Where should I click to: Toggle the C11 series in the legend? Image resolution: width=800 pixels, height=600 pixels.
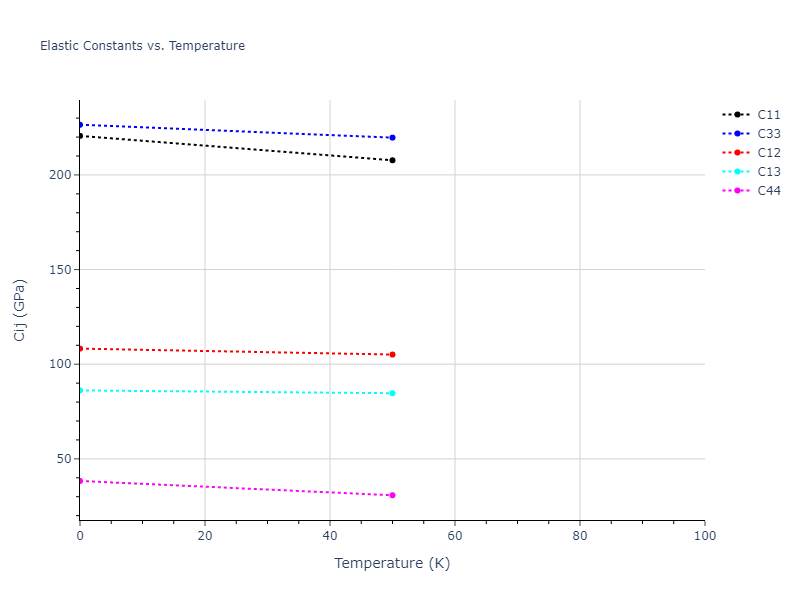click(768, 115)
